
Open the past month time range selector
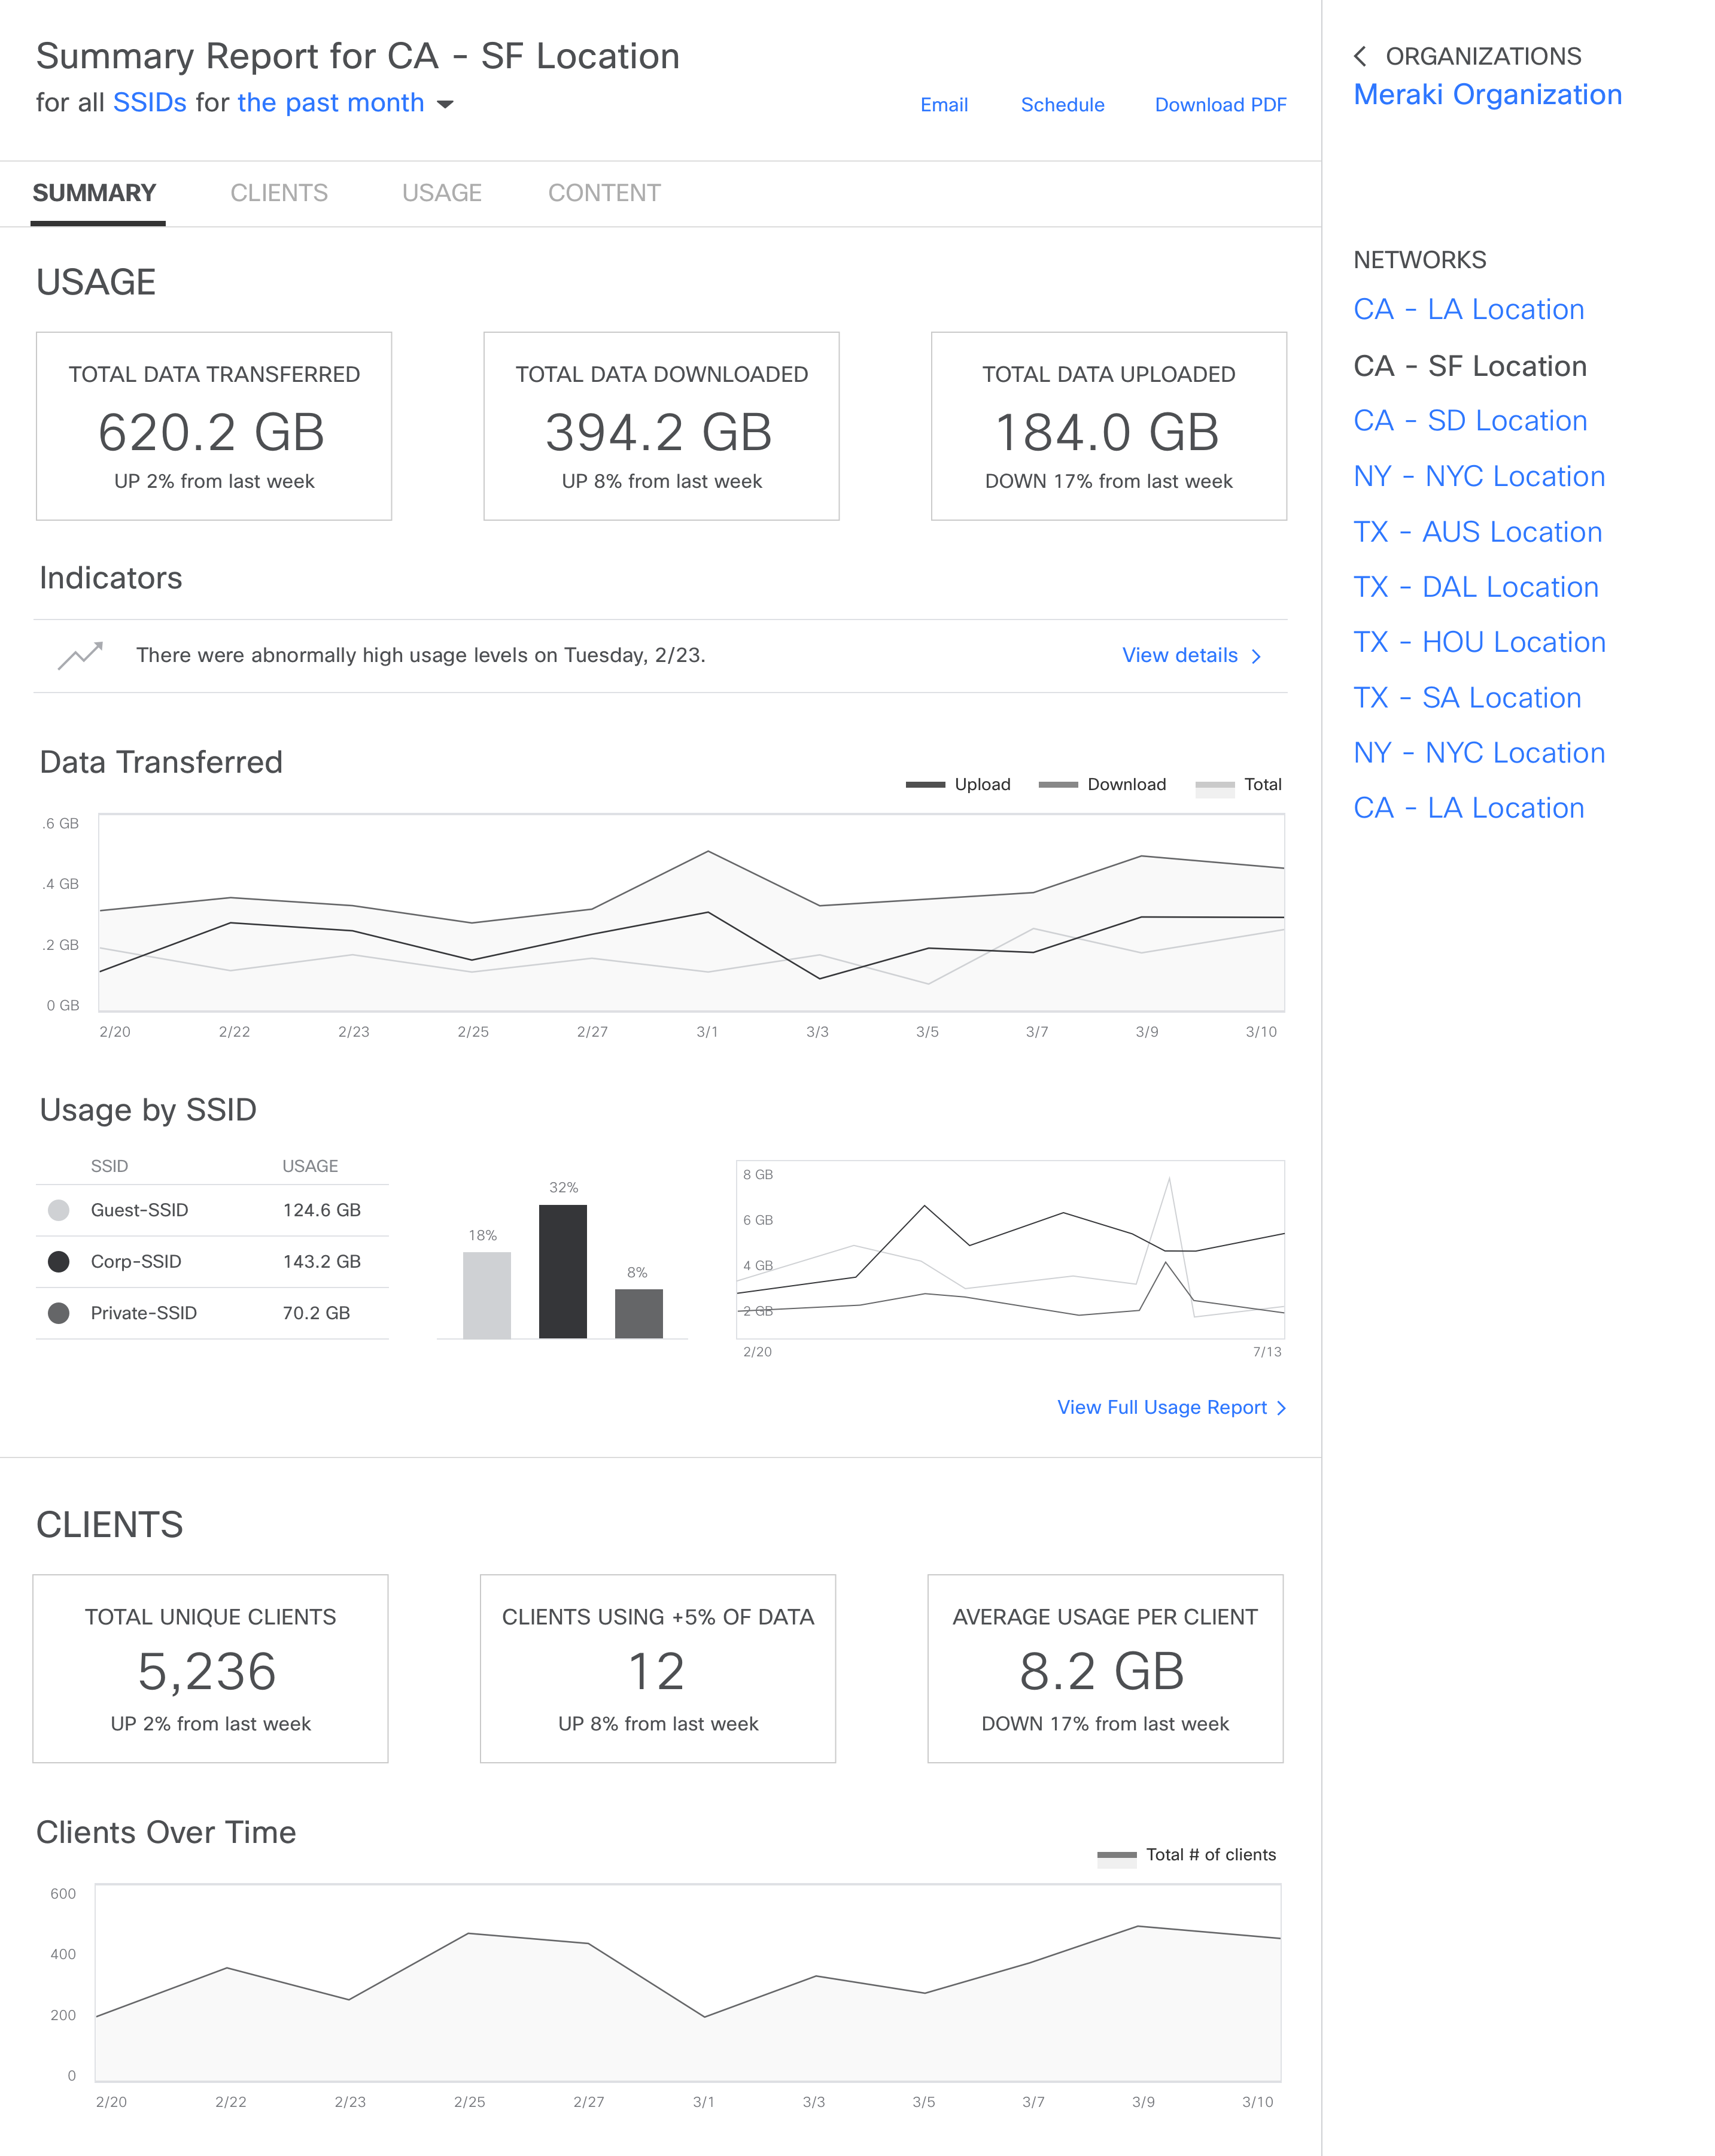point(330,103)
